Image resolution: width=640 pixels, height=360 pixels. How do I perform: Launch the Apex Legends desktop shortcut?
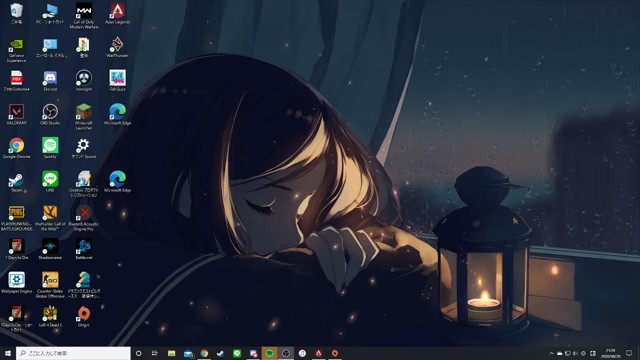(118, 13)
